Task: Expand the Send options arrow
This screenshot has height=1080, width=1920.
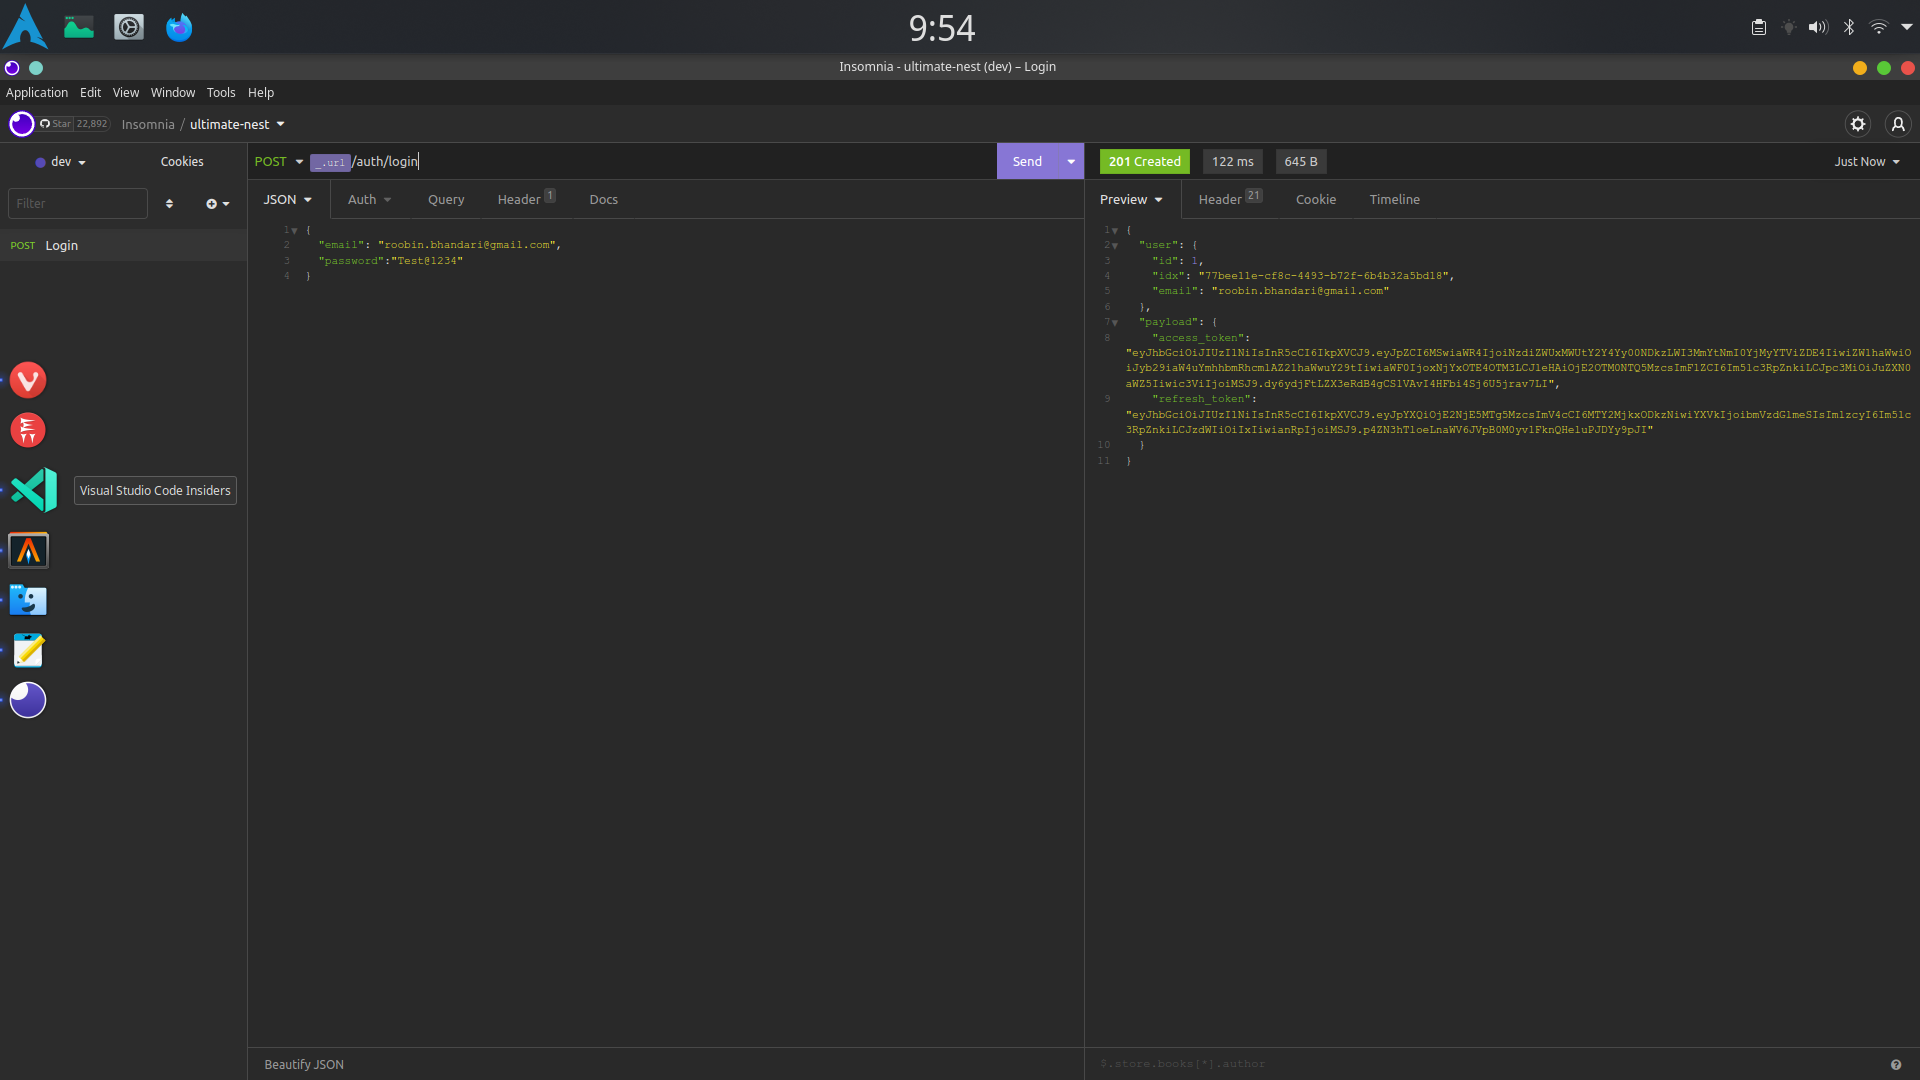Action: click(1071, 161)
